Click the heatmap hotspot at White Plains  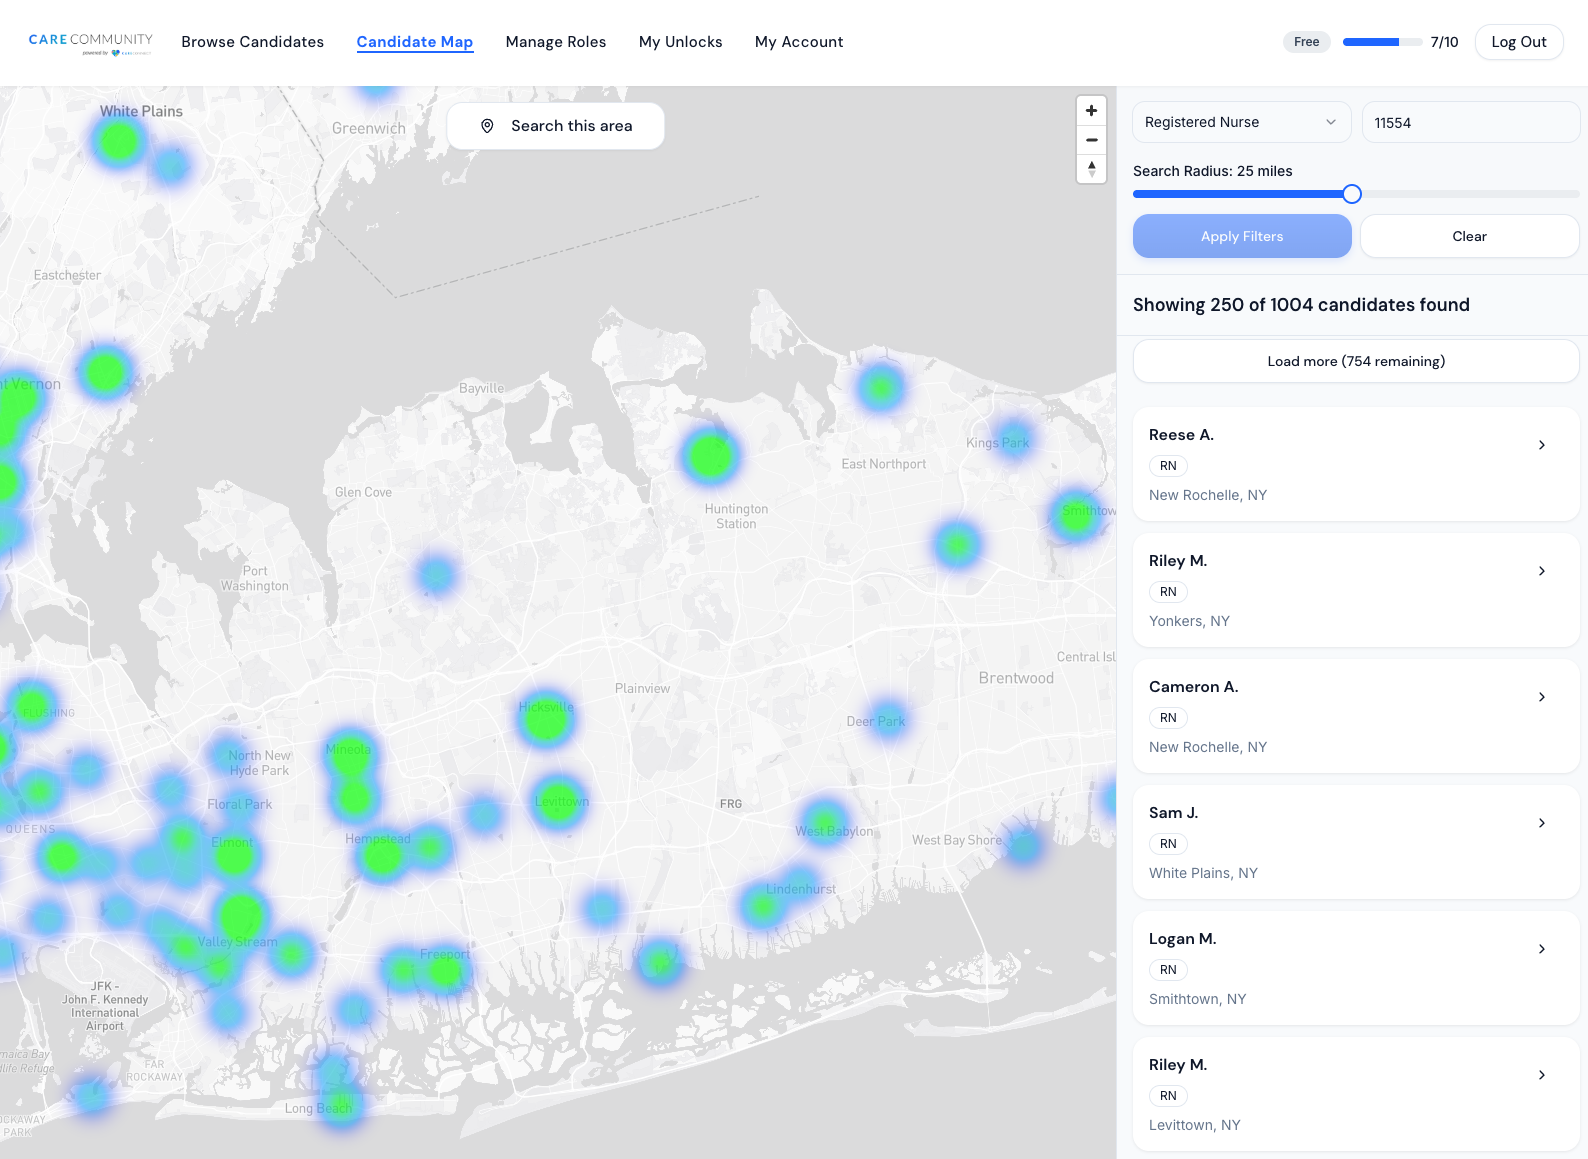[x=119, y=141]
